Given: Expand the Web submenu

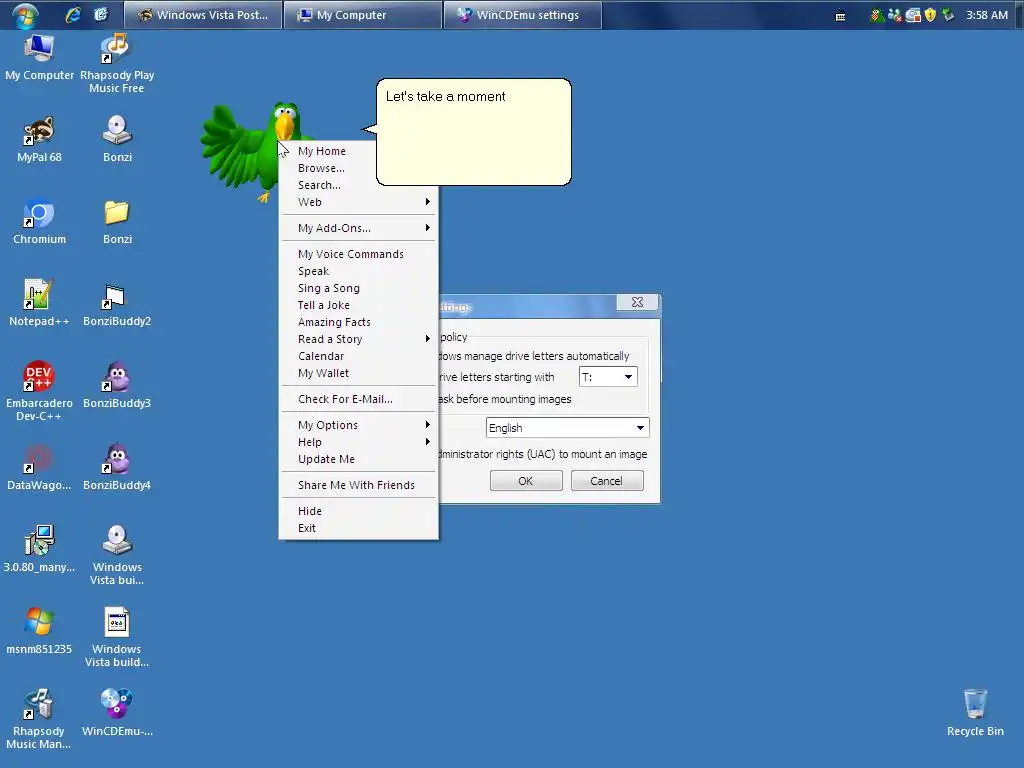Looking at the screenshot, I should (359, 202).
